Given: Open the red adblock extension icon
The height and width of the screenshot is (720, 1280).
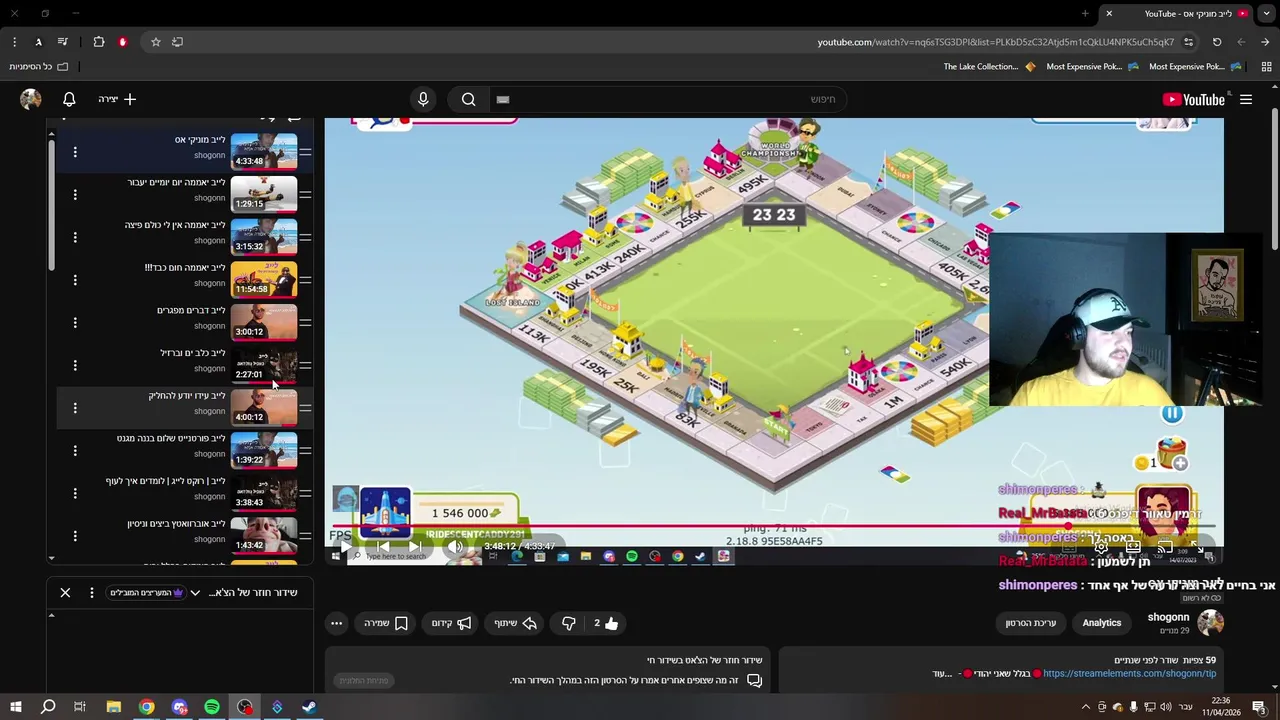Looking at the screenshot, I should (123, 42).
